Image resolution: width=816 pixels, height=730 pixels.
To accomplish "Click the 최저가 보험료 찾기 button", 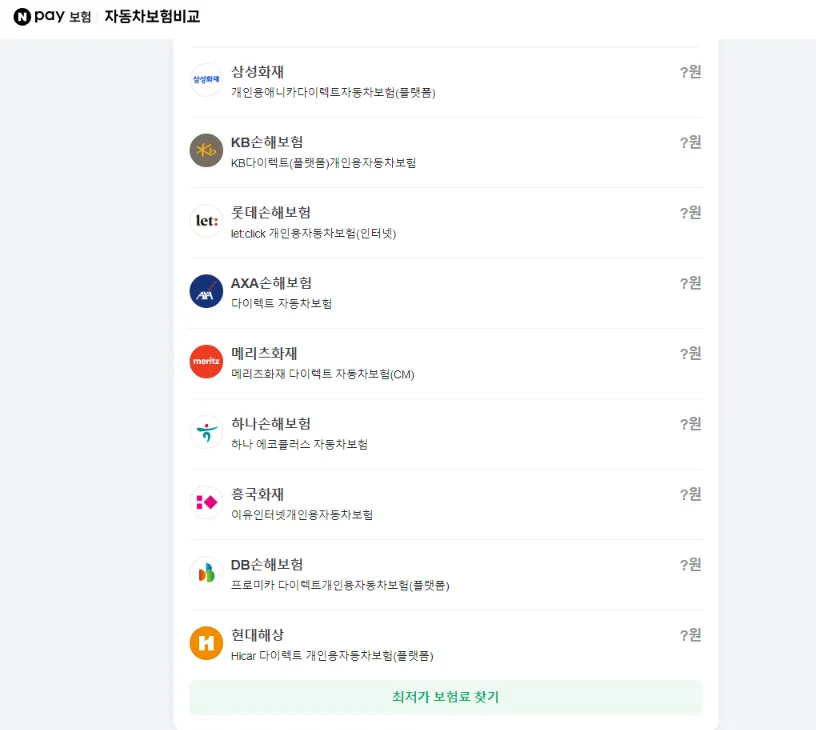I will click(x=445, y=697).
